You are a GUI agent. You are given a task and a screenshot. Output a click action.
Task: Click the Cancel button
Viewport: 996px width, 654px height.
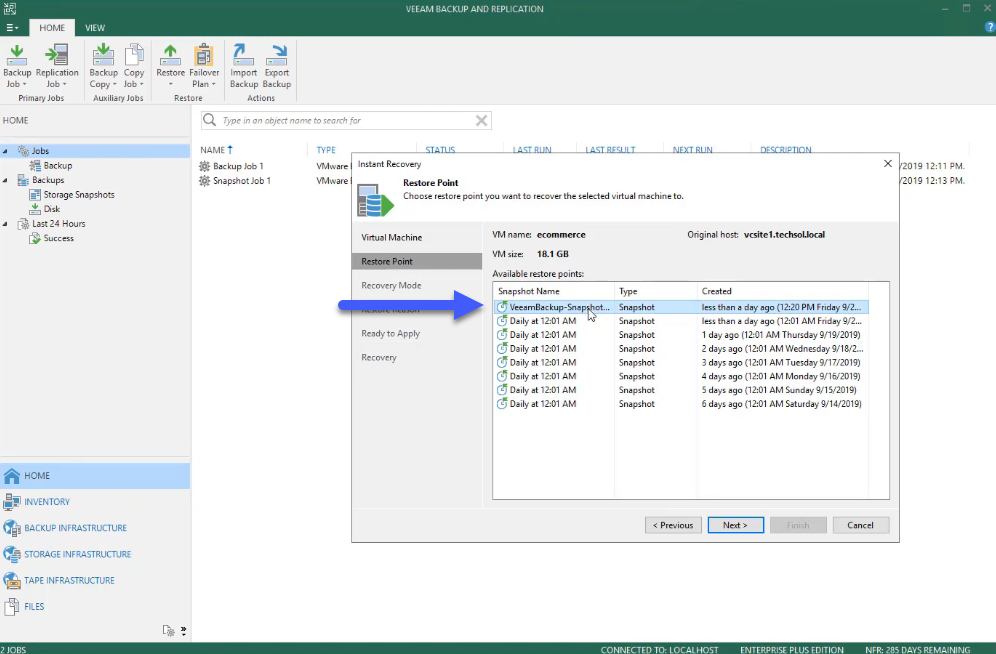[x=861, y=526]
